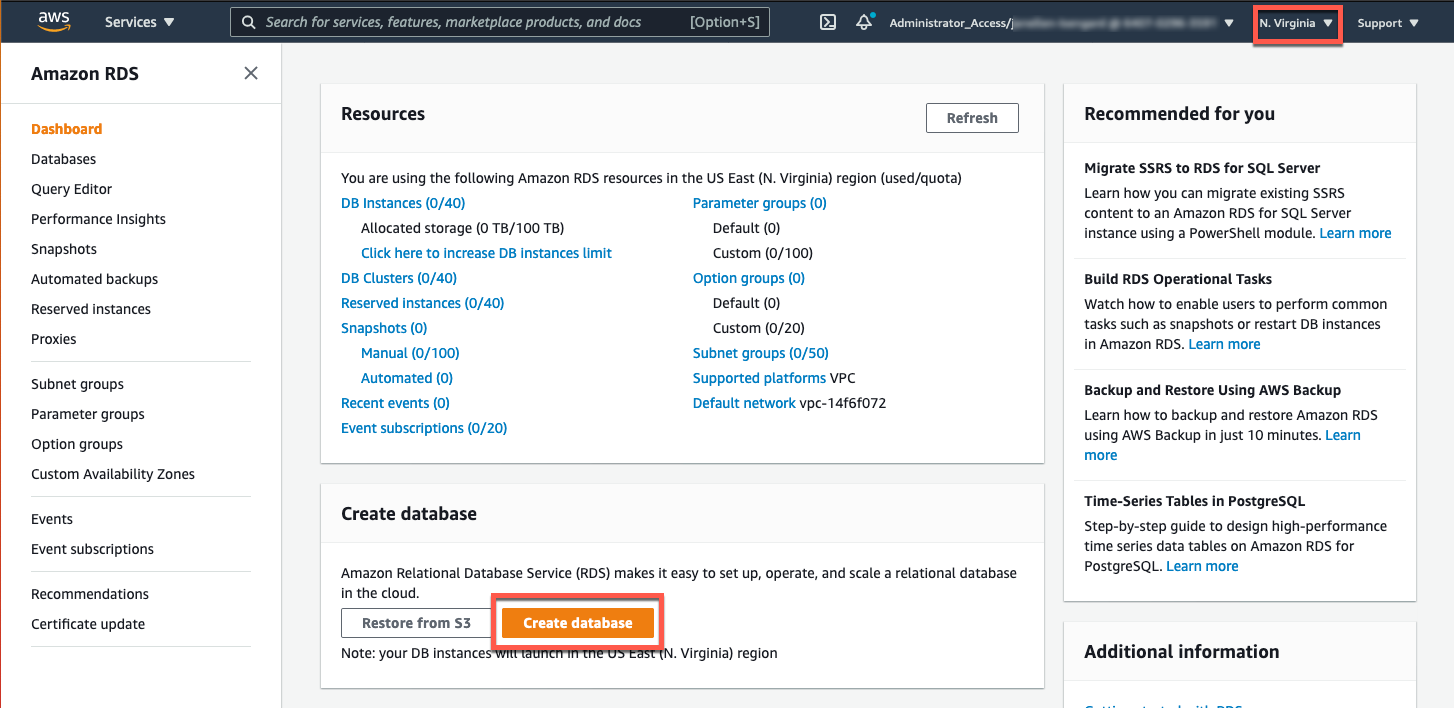Open the notifications bell icon
Image resolution: width=1454 pixels, height=708 pixels.
click(864, 22)
